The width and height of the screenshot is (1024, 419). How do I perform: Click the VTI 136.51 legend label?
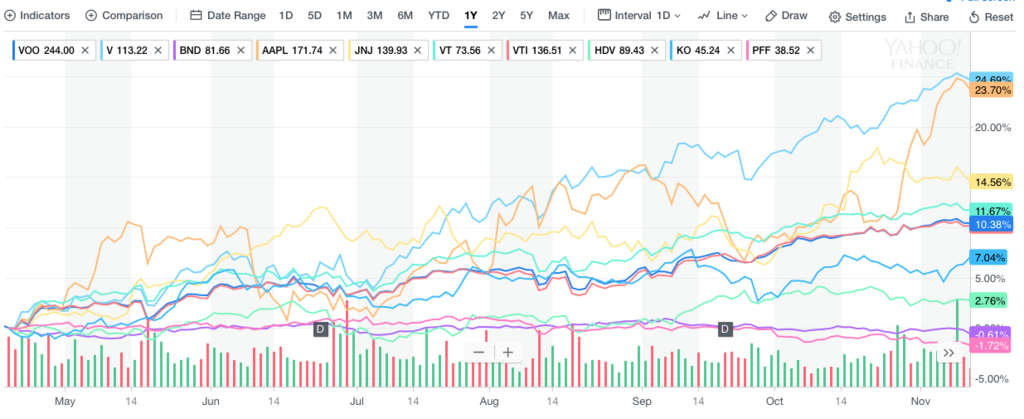(537, 50)
